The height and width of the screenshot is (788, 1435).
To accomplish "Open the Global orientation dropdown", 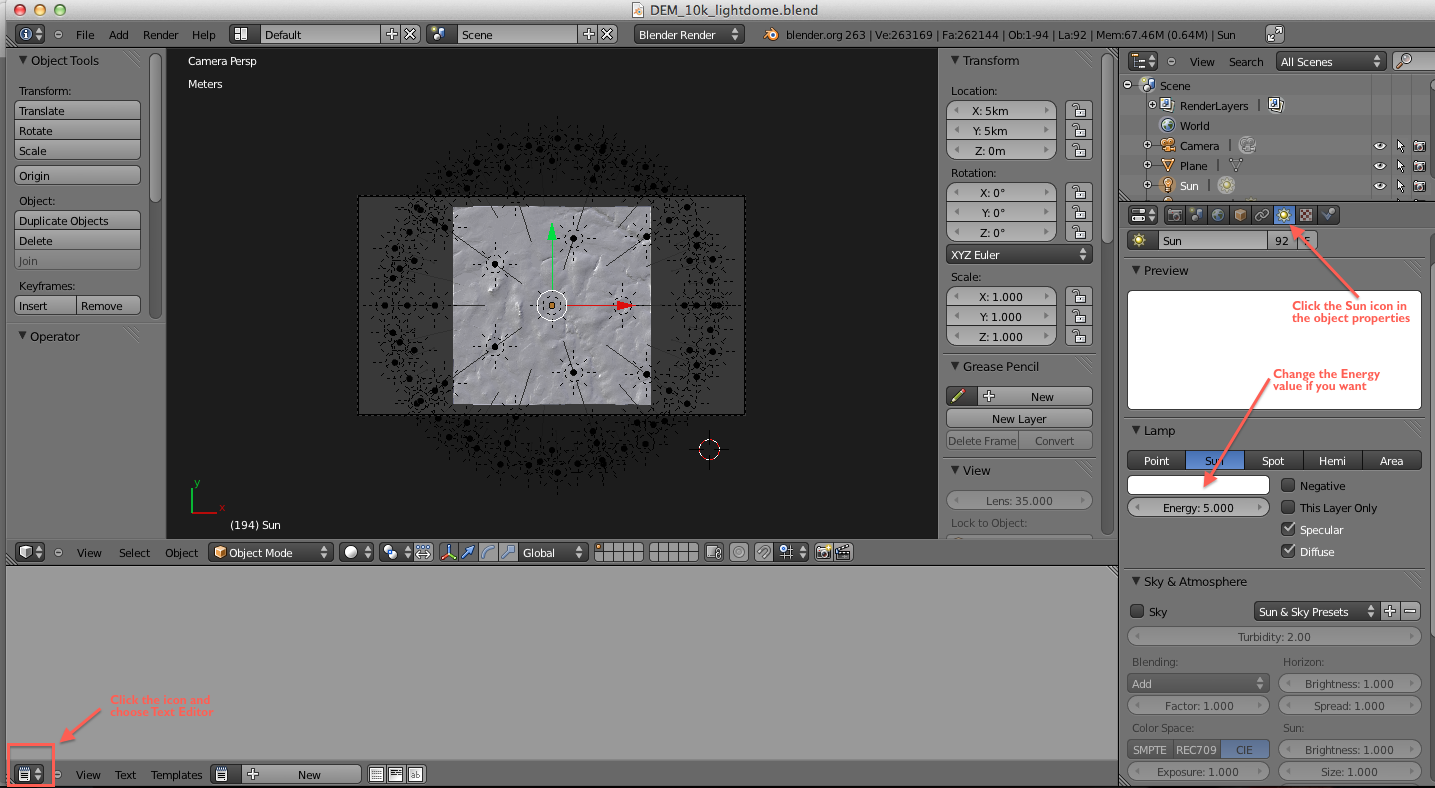I will (554, 552).
